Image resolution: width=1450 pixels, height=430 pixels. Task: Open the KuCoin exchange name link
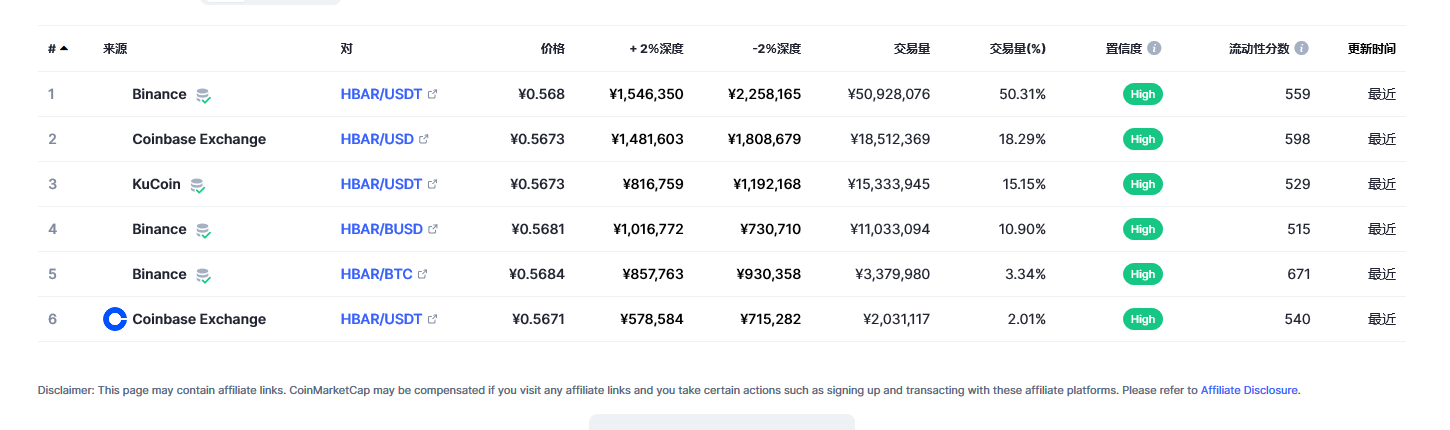point(156,184)
